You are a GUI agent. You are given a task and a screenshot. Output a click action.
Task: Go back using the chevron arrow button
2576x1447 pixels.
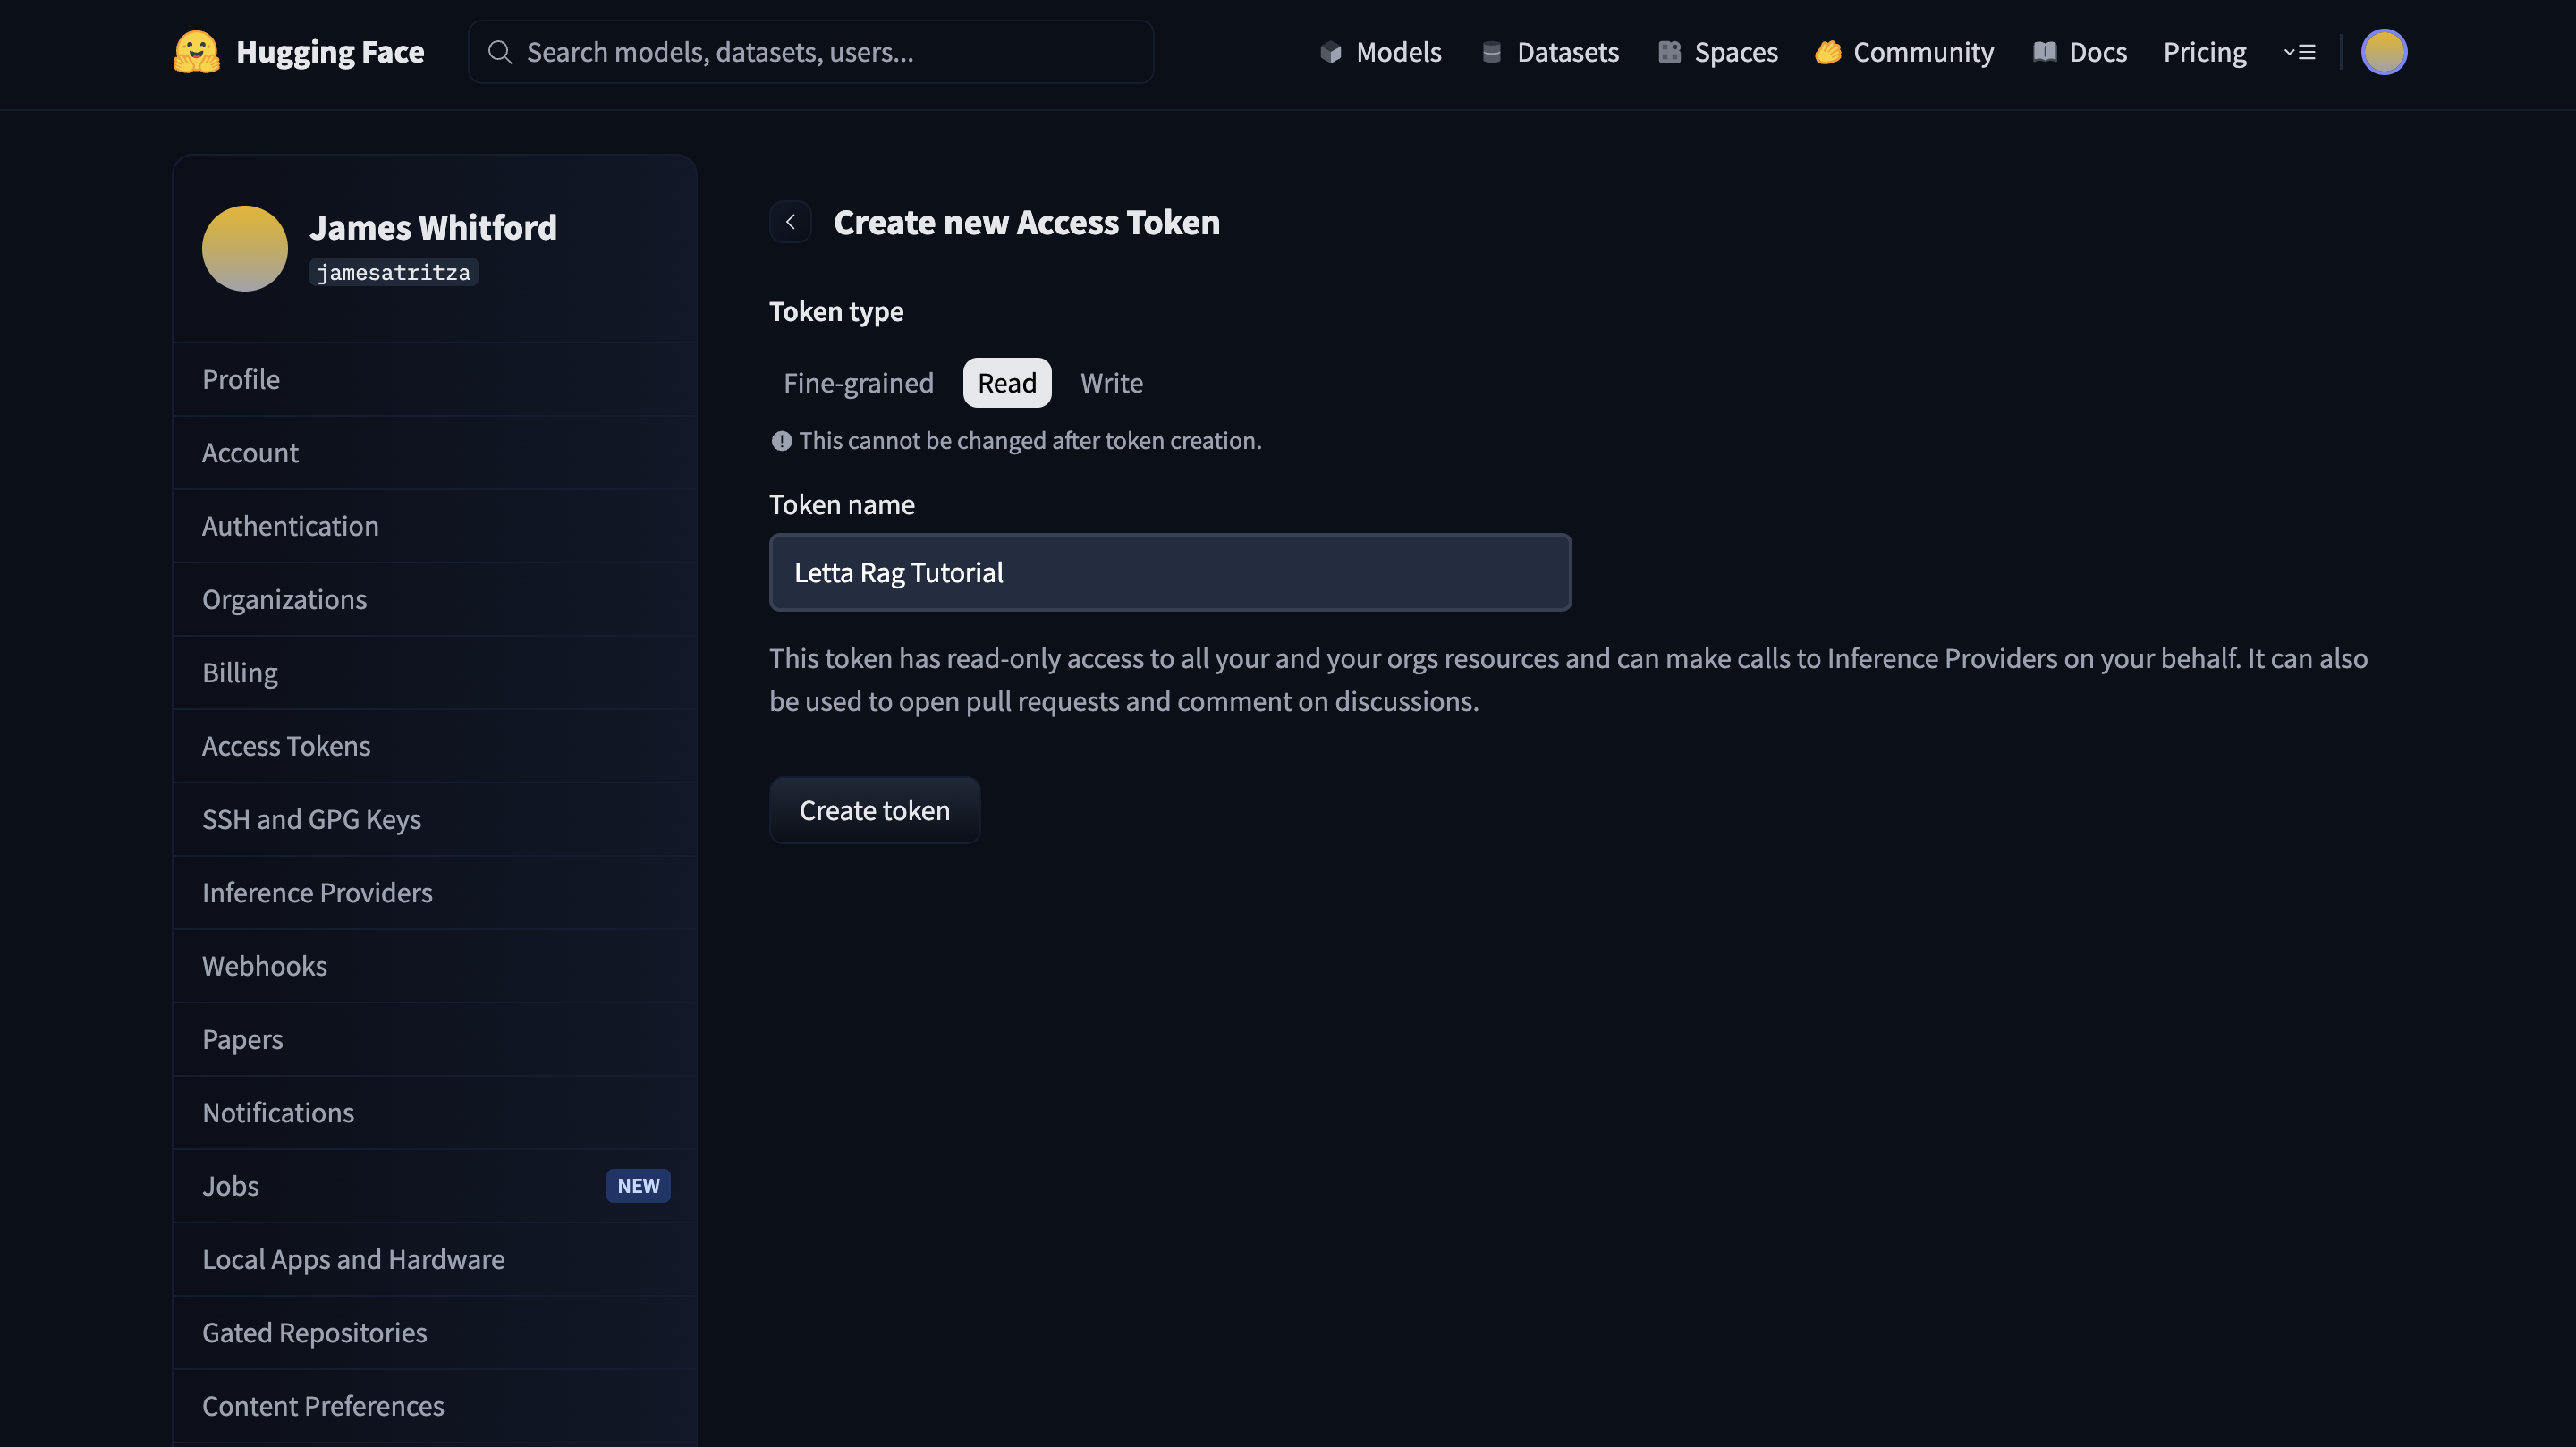click(790, 222)
